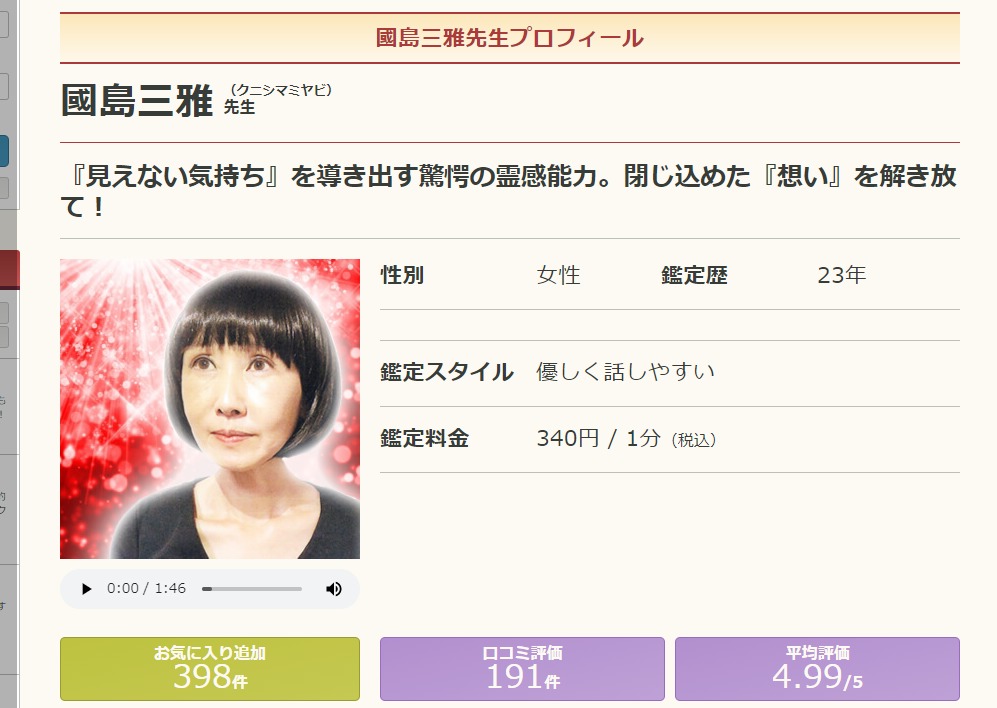Open the 平均評価 4.99/5 rating button
The height and width of the screenshot is (708, 997).
click(817, 669)
